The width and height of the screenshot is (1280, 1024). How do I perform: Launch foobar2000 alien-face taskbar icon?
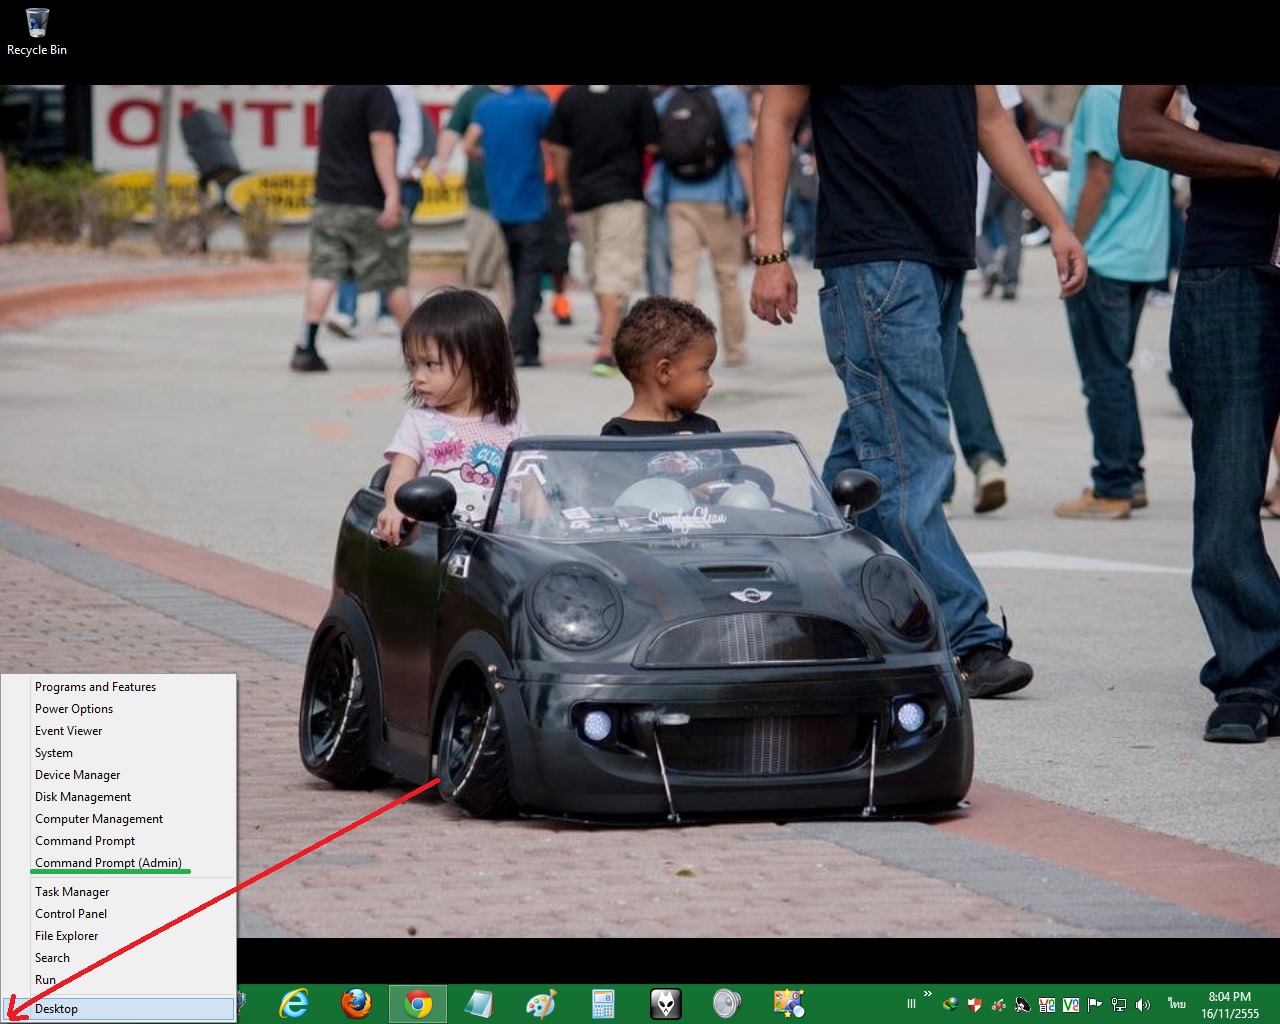click(665, 1003)
